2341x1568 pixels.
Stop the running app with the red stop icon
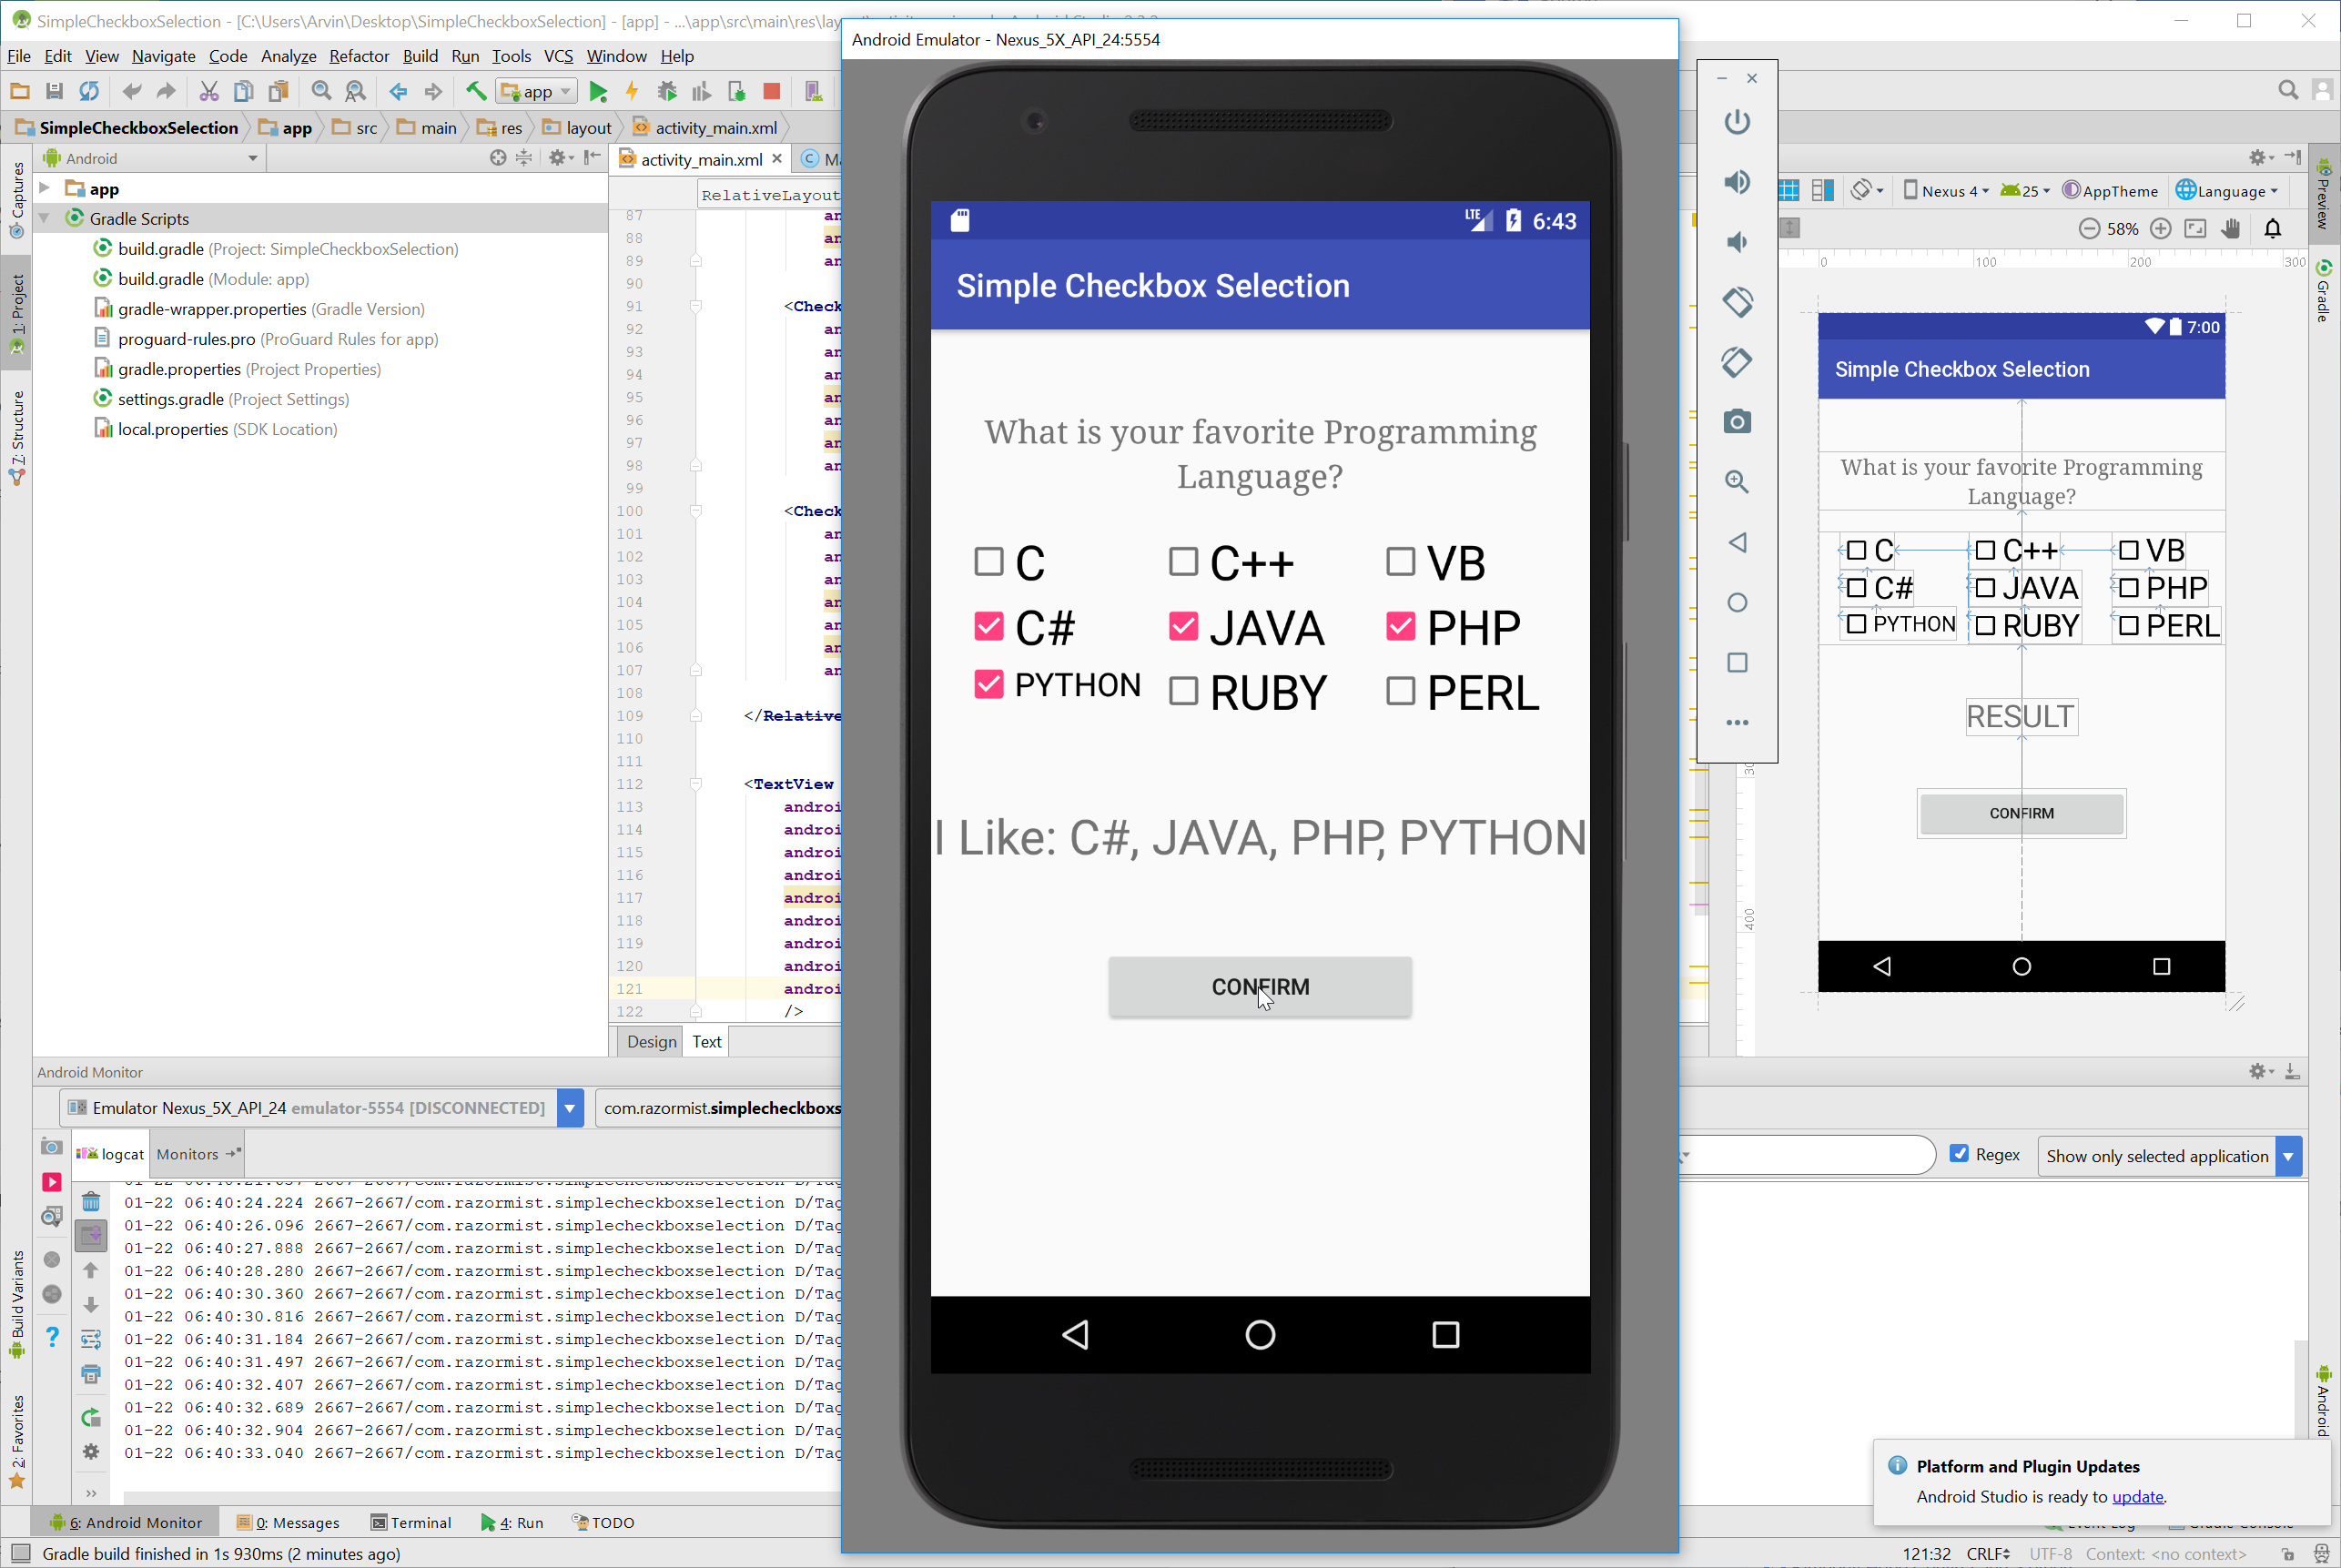click(770, 91)
